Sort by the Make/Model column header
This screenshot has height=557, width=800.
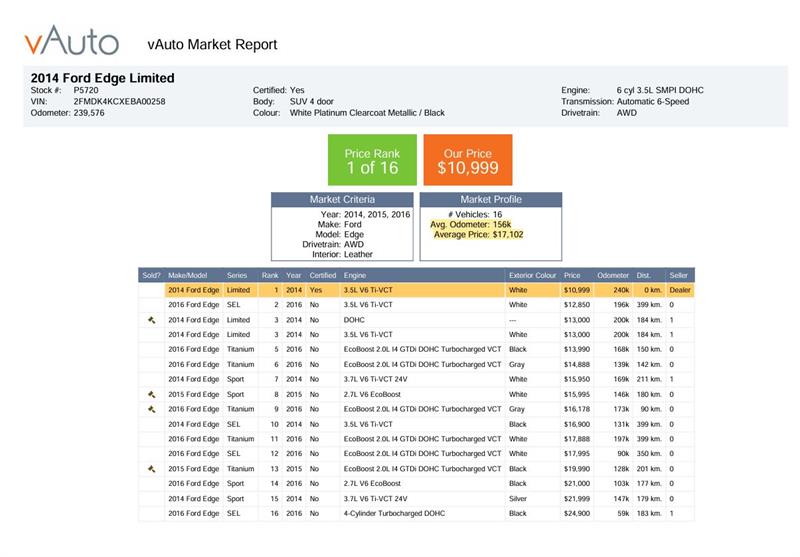coord(188,275)
